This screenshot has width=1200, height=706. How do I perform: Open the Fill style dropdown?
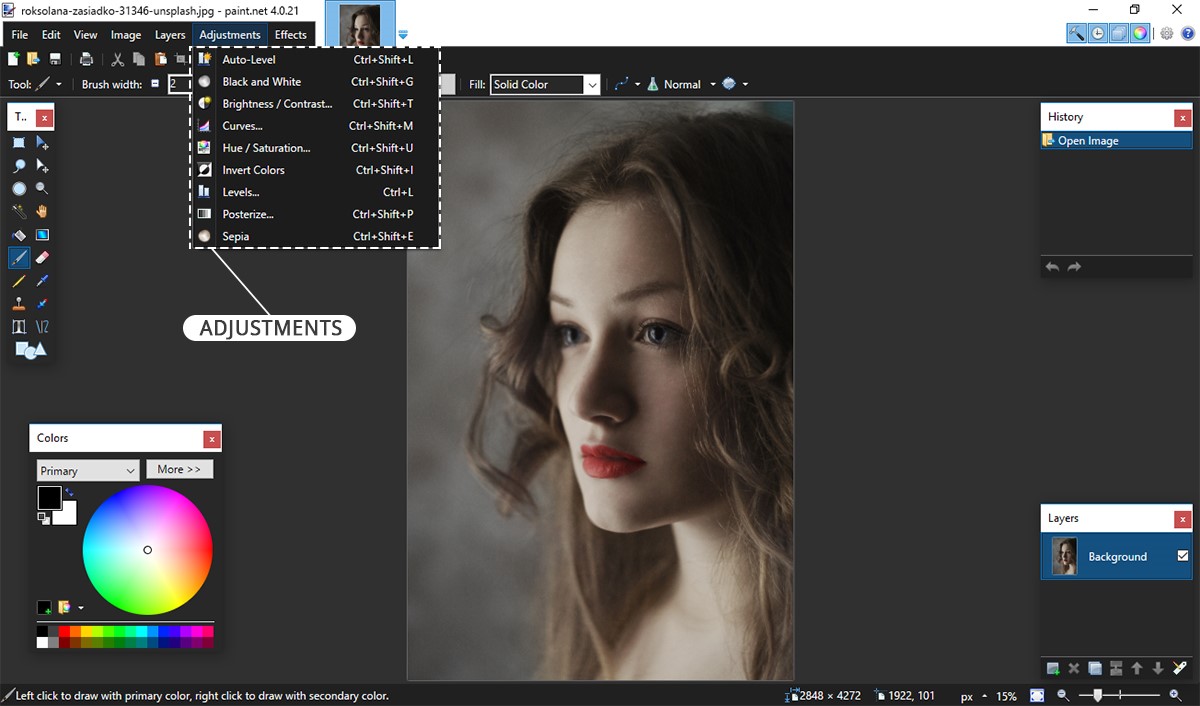(592, 84)
